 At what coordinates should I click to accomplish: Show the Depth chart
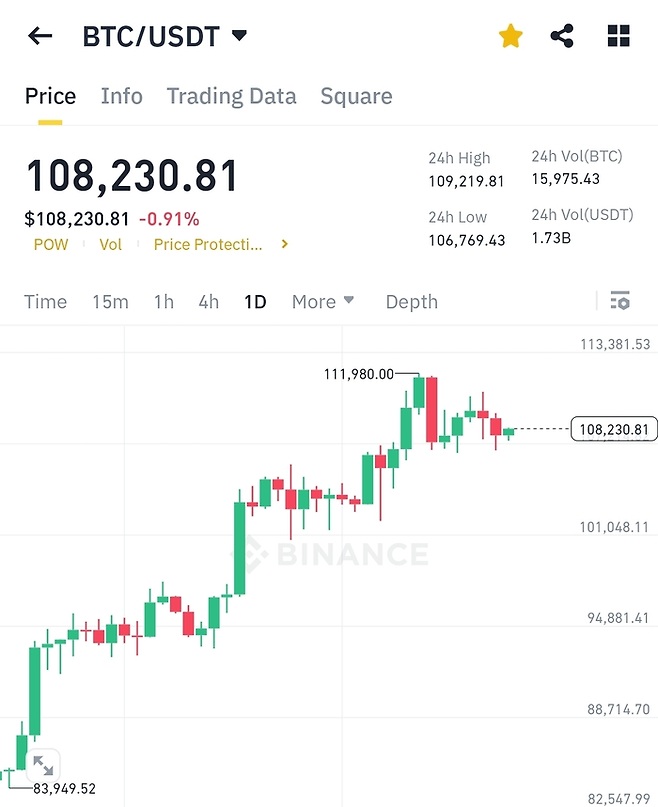[411, 301]
